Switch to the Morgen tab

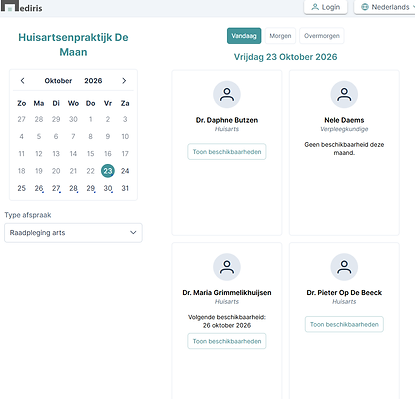[280, 36]
